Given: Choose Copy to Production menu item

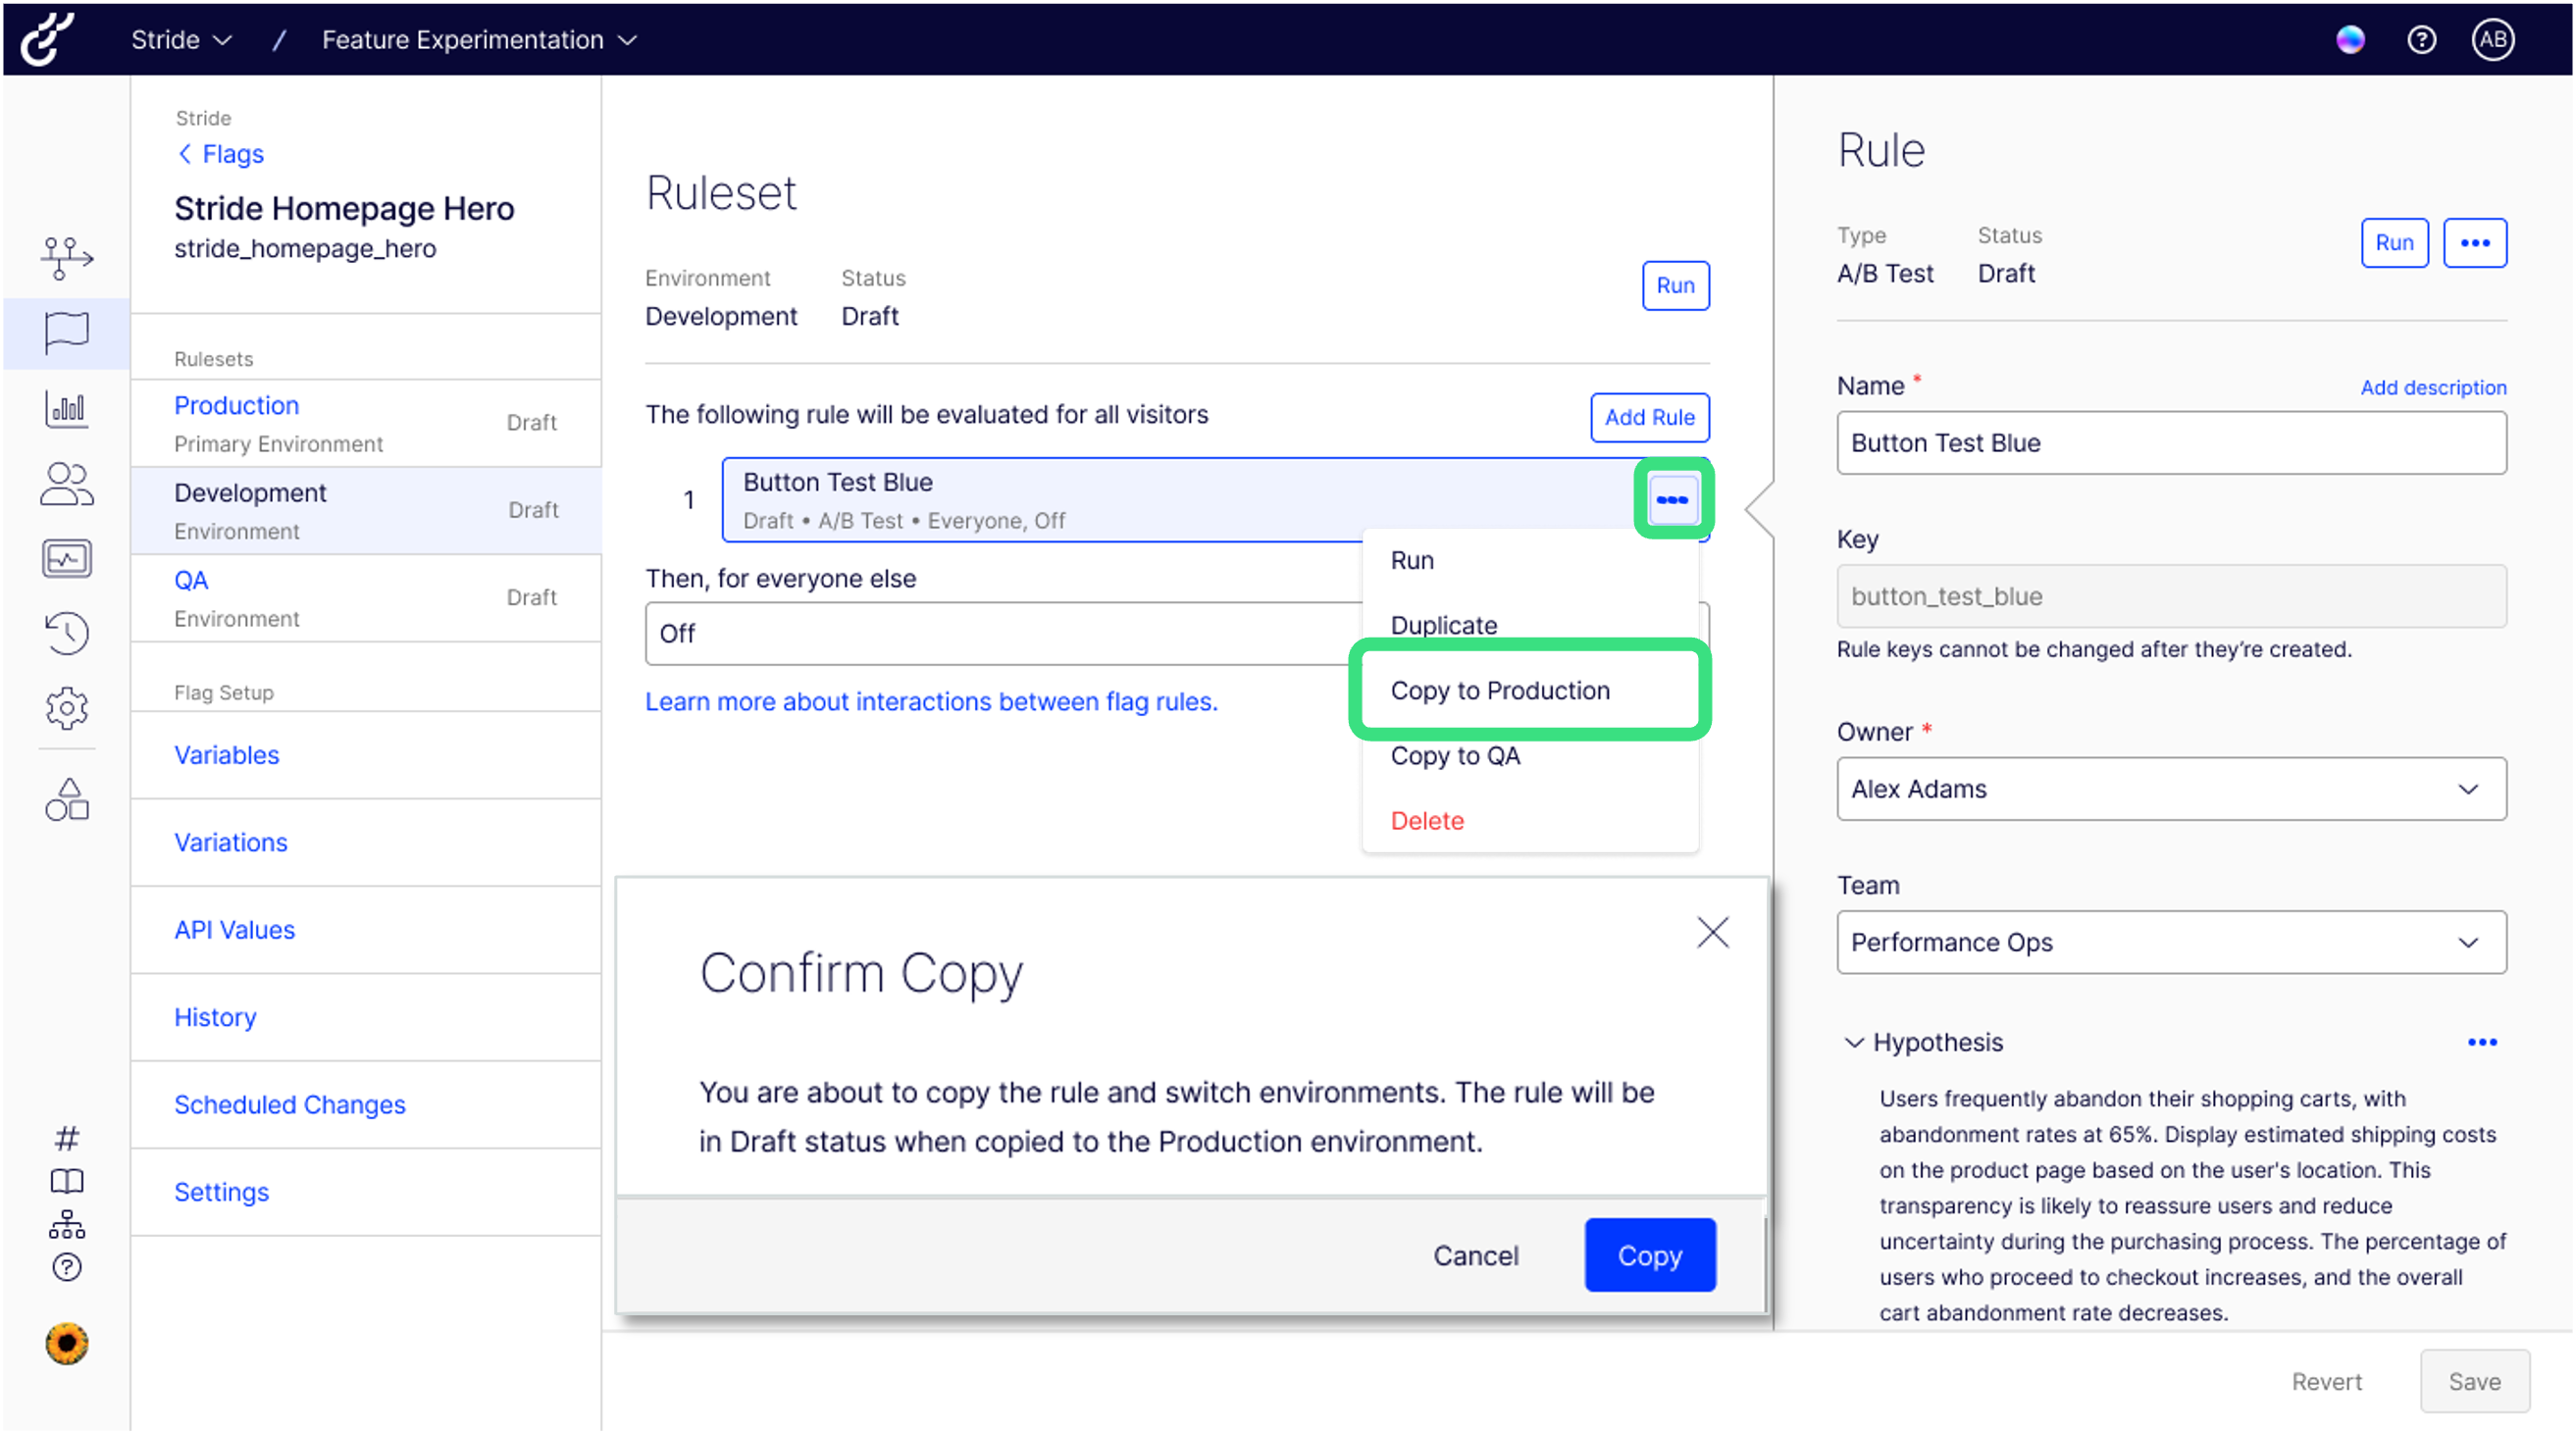Looking at the screenshot, I should pyautogui.click(x=1529, y=690).
